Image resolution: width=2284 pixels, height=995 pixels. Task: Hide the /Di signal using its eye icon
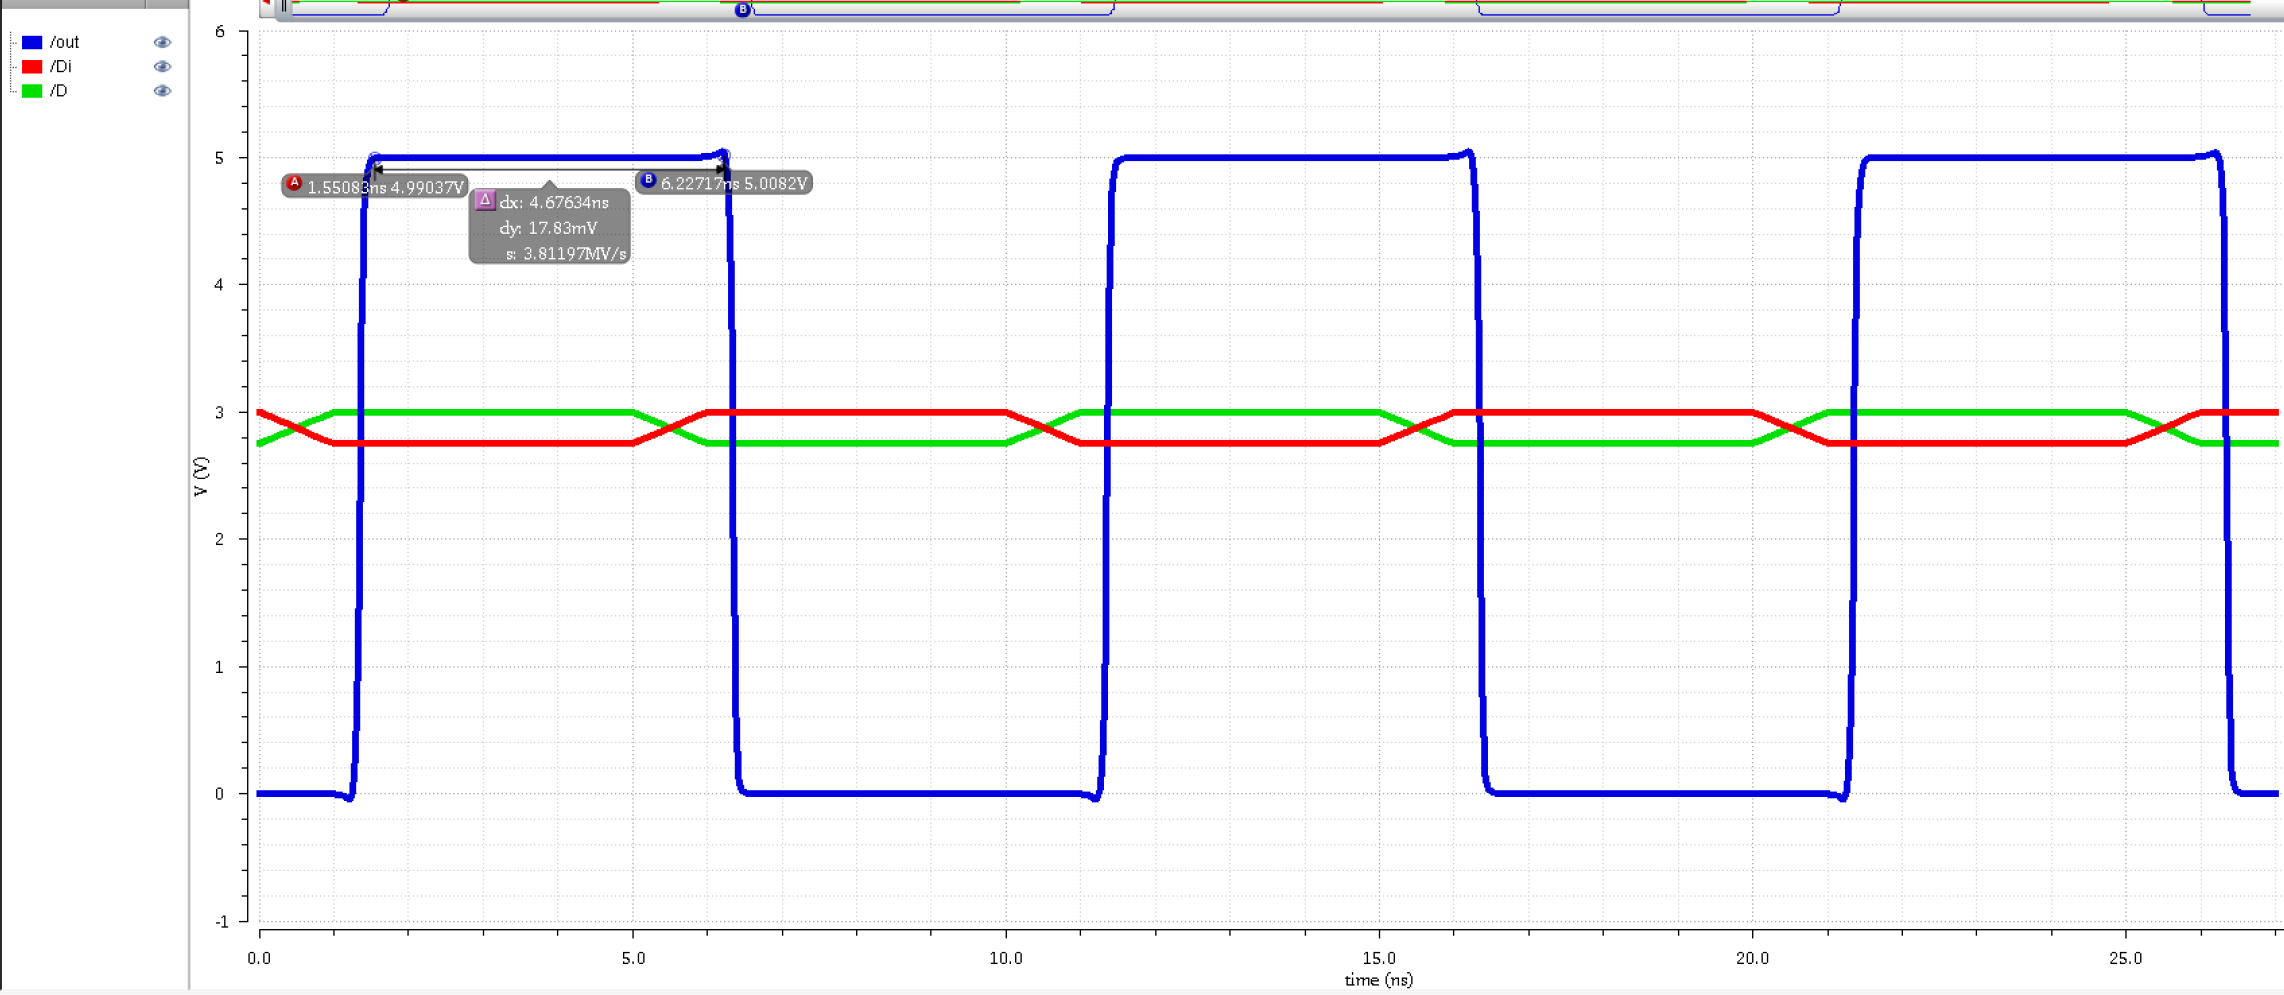162,67
